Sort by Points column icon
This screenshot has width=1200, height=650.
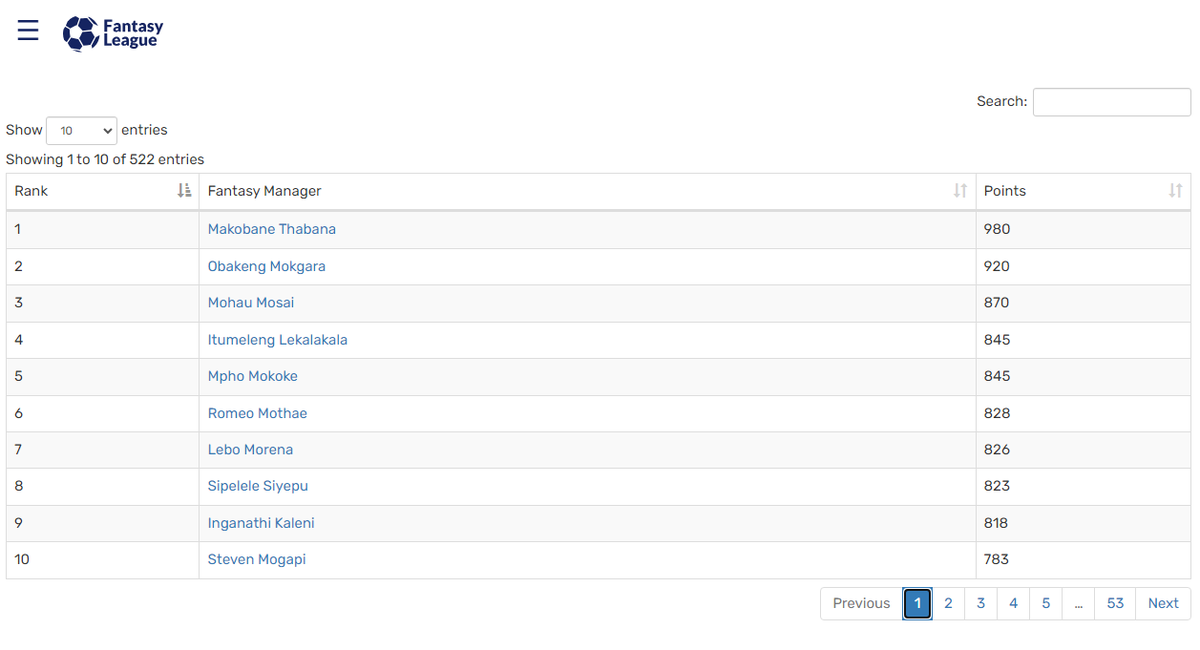(1175, 191)
